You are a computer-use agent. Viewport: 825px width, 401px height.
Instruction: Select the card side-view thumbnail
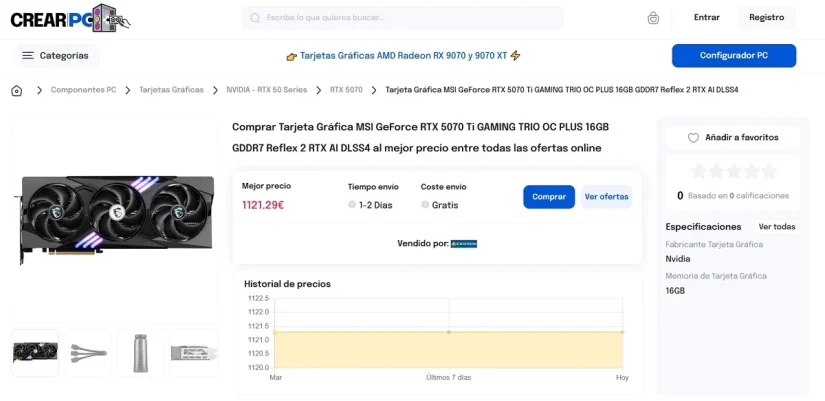pyautogui.click(x=194, y=353)
